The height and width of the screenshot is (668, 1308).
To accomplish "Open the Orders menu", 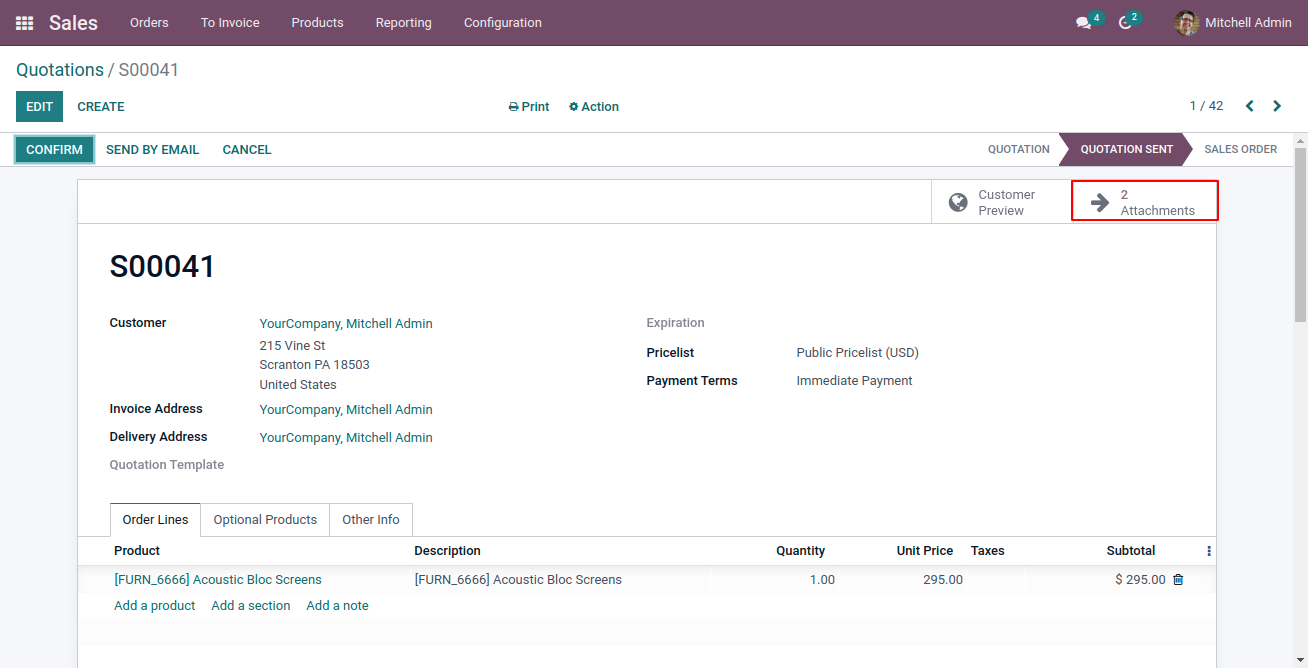I will (149, 23).
